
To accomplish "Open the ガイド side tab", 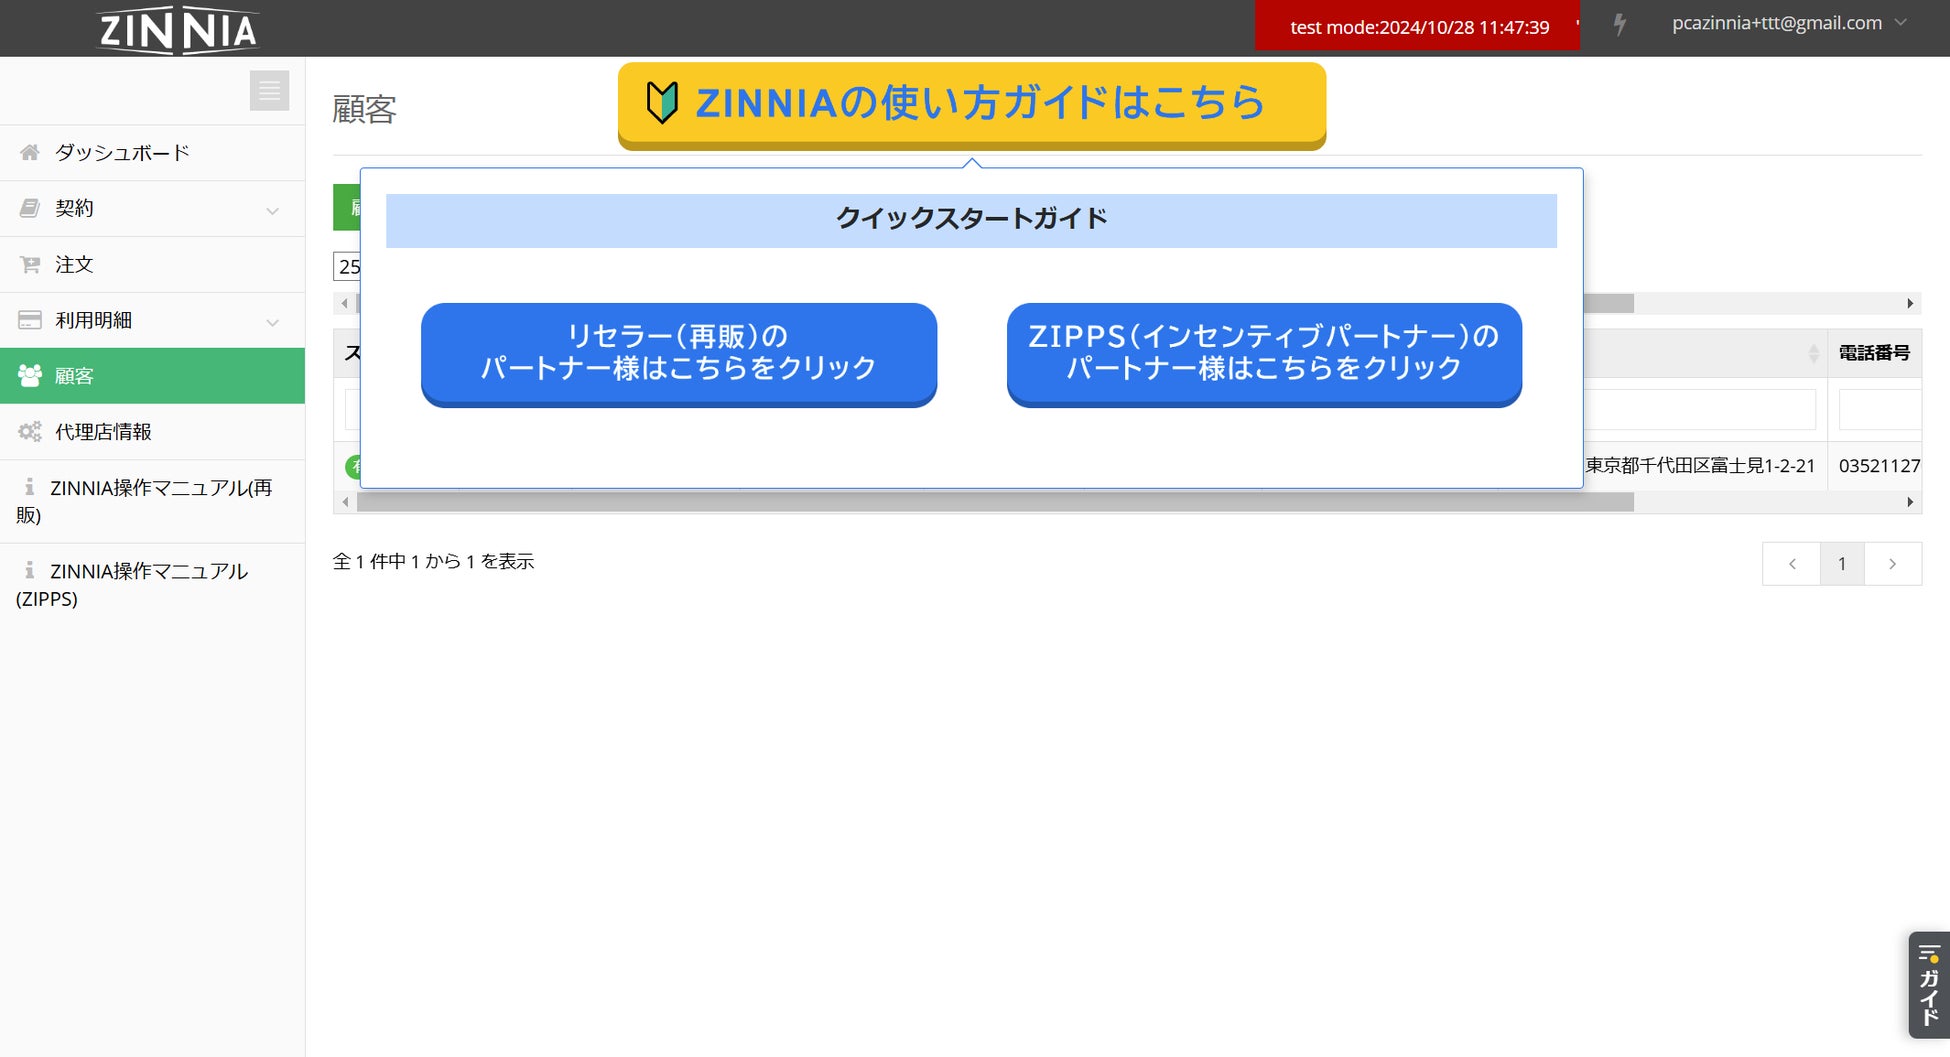I will click(1929, 985).
